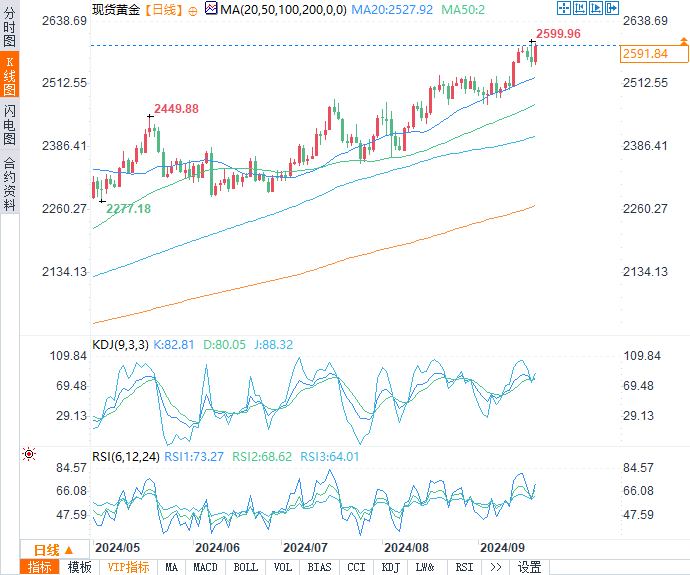Open the MA indicator settings icon

(x=211, y=8)
